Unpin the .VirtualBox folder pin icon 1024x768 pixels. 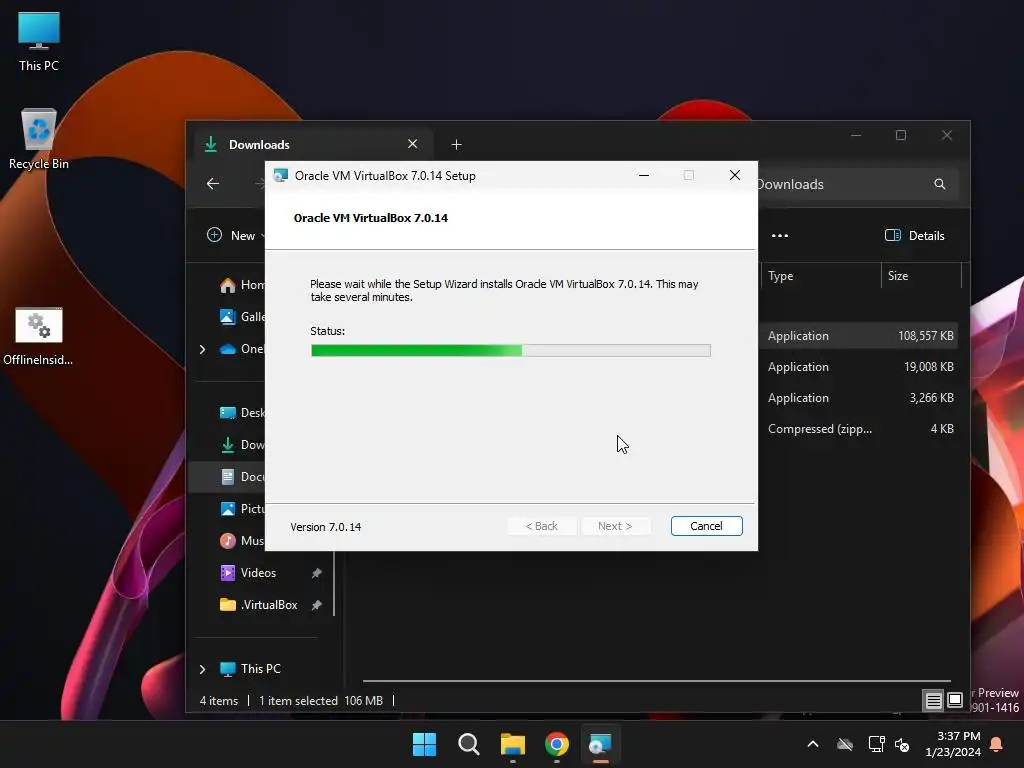[316, 605]
